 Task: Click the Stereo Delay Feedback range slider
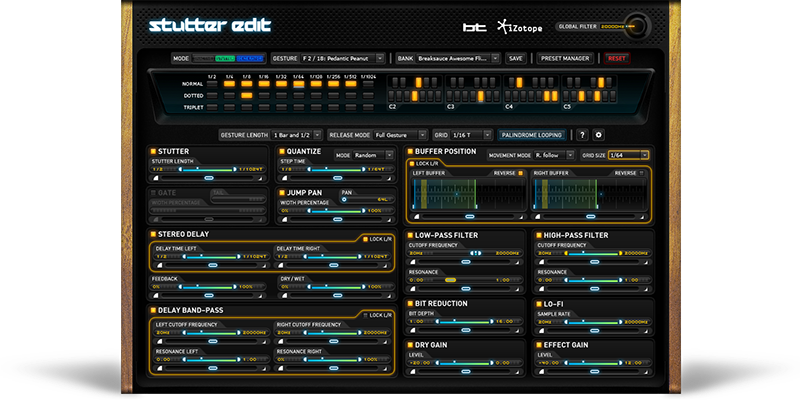coord(208,287)
